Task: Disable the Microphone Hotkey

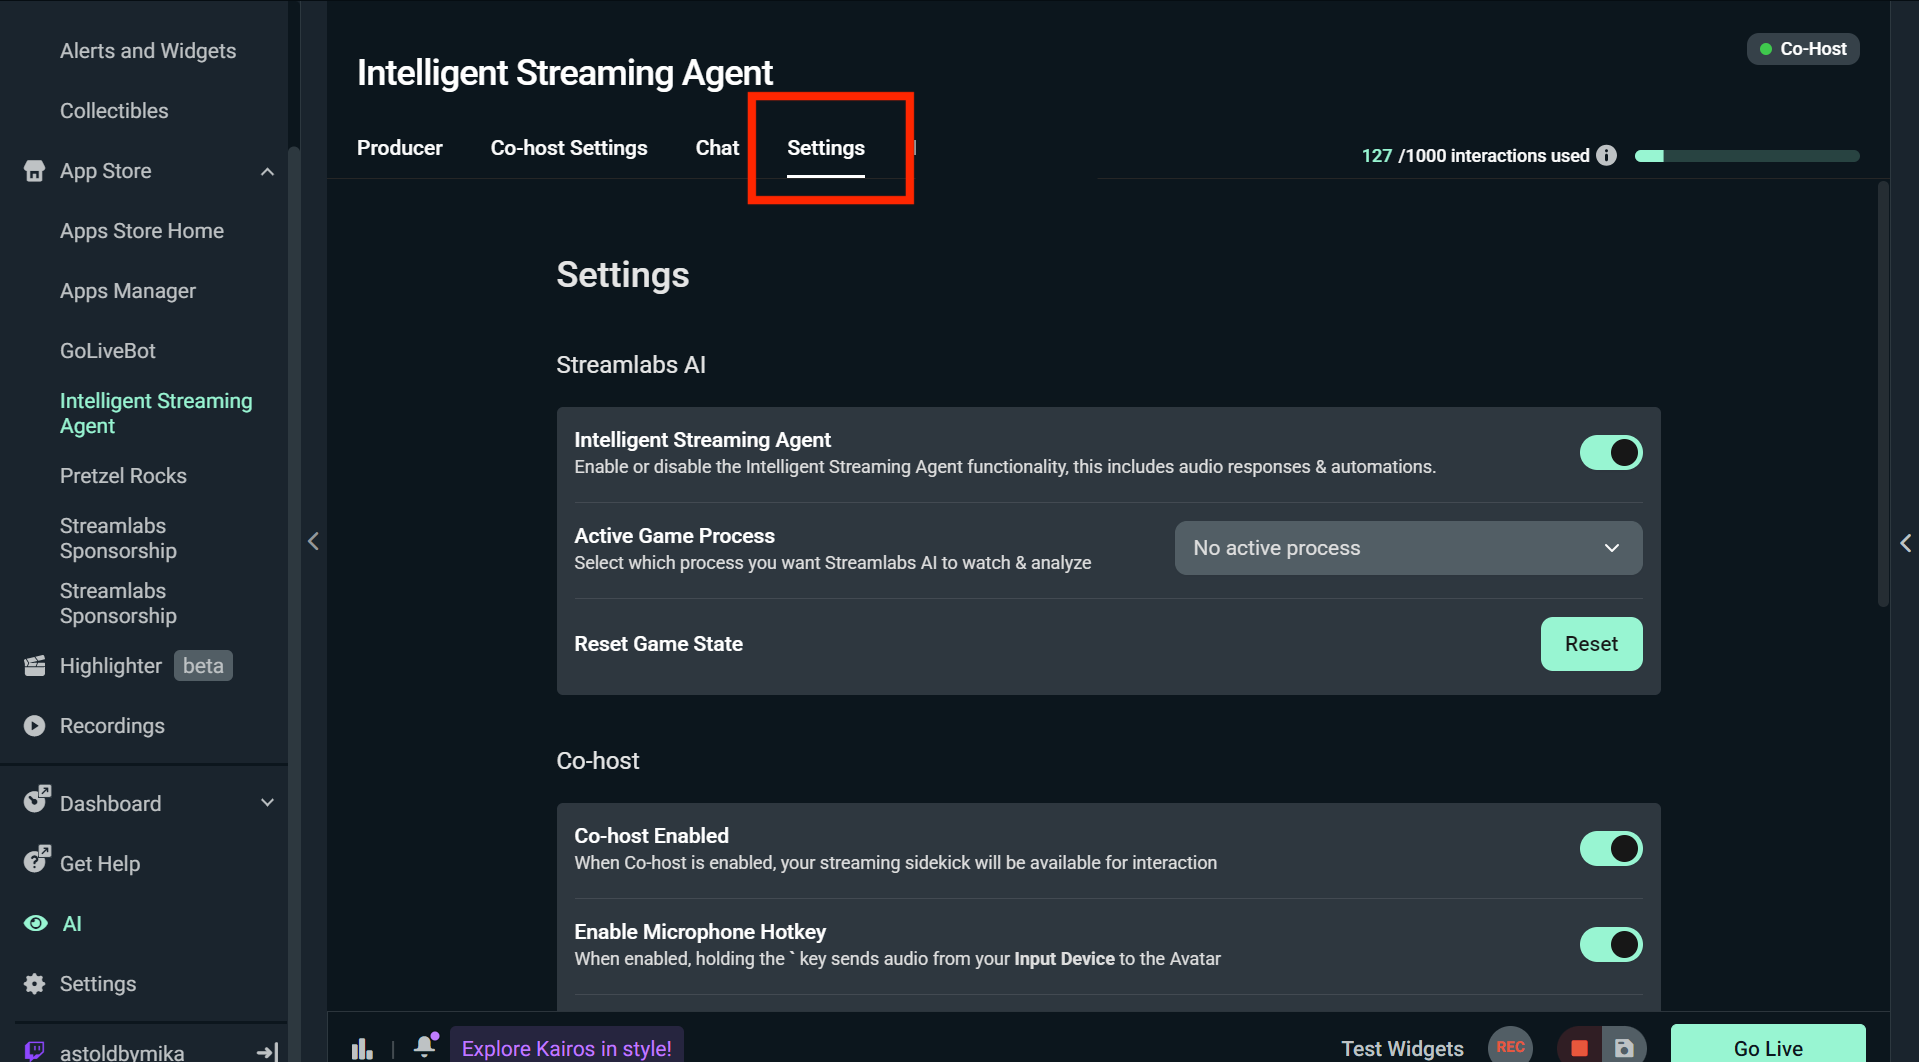Action: click(x=1610, y=944)
